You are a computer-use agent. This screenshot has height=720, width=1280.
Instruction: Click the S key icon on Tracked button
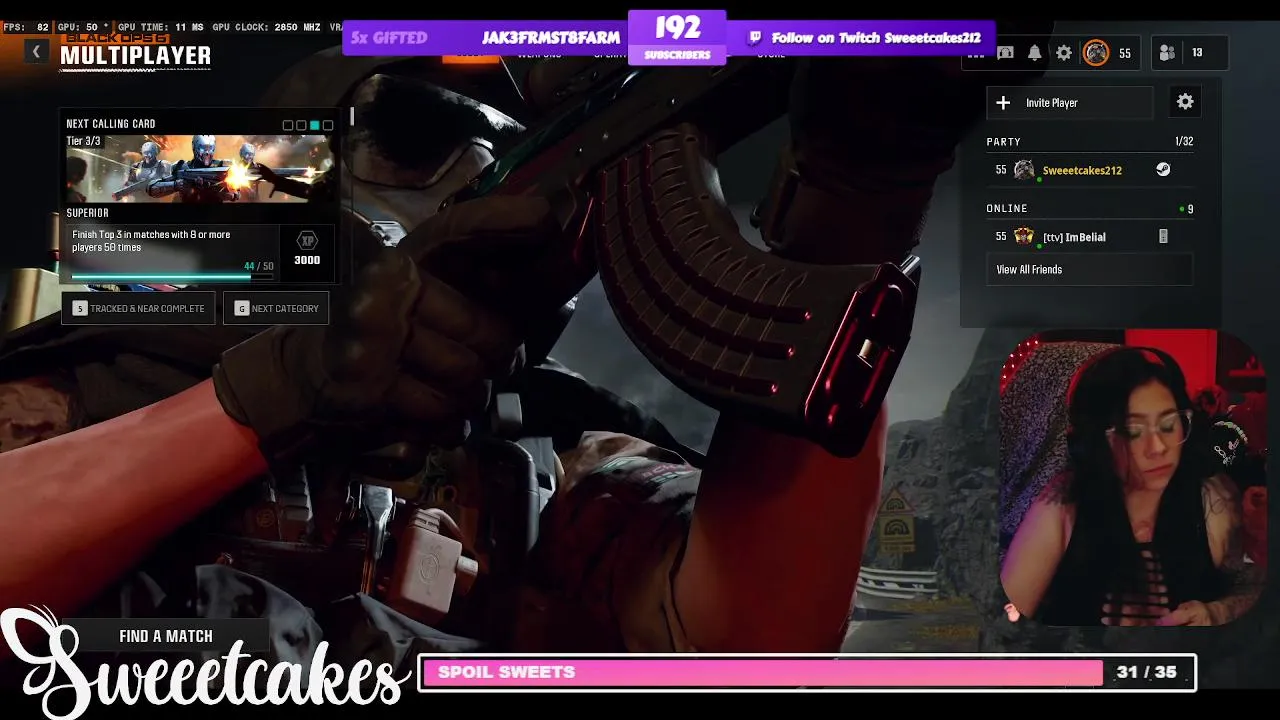80,308
